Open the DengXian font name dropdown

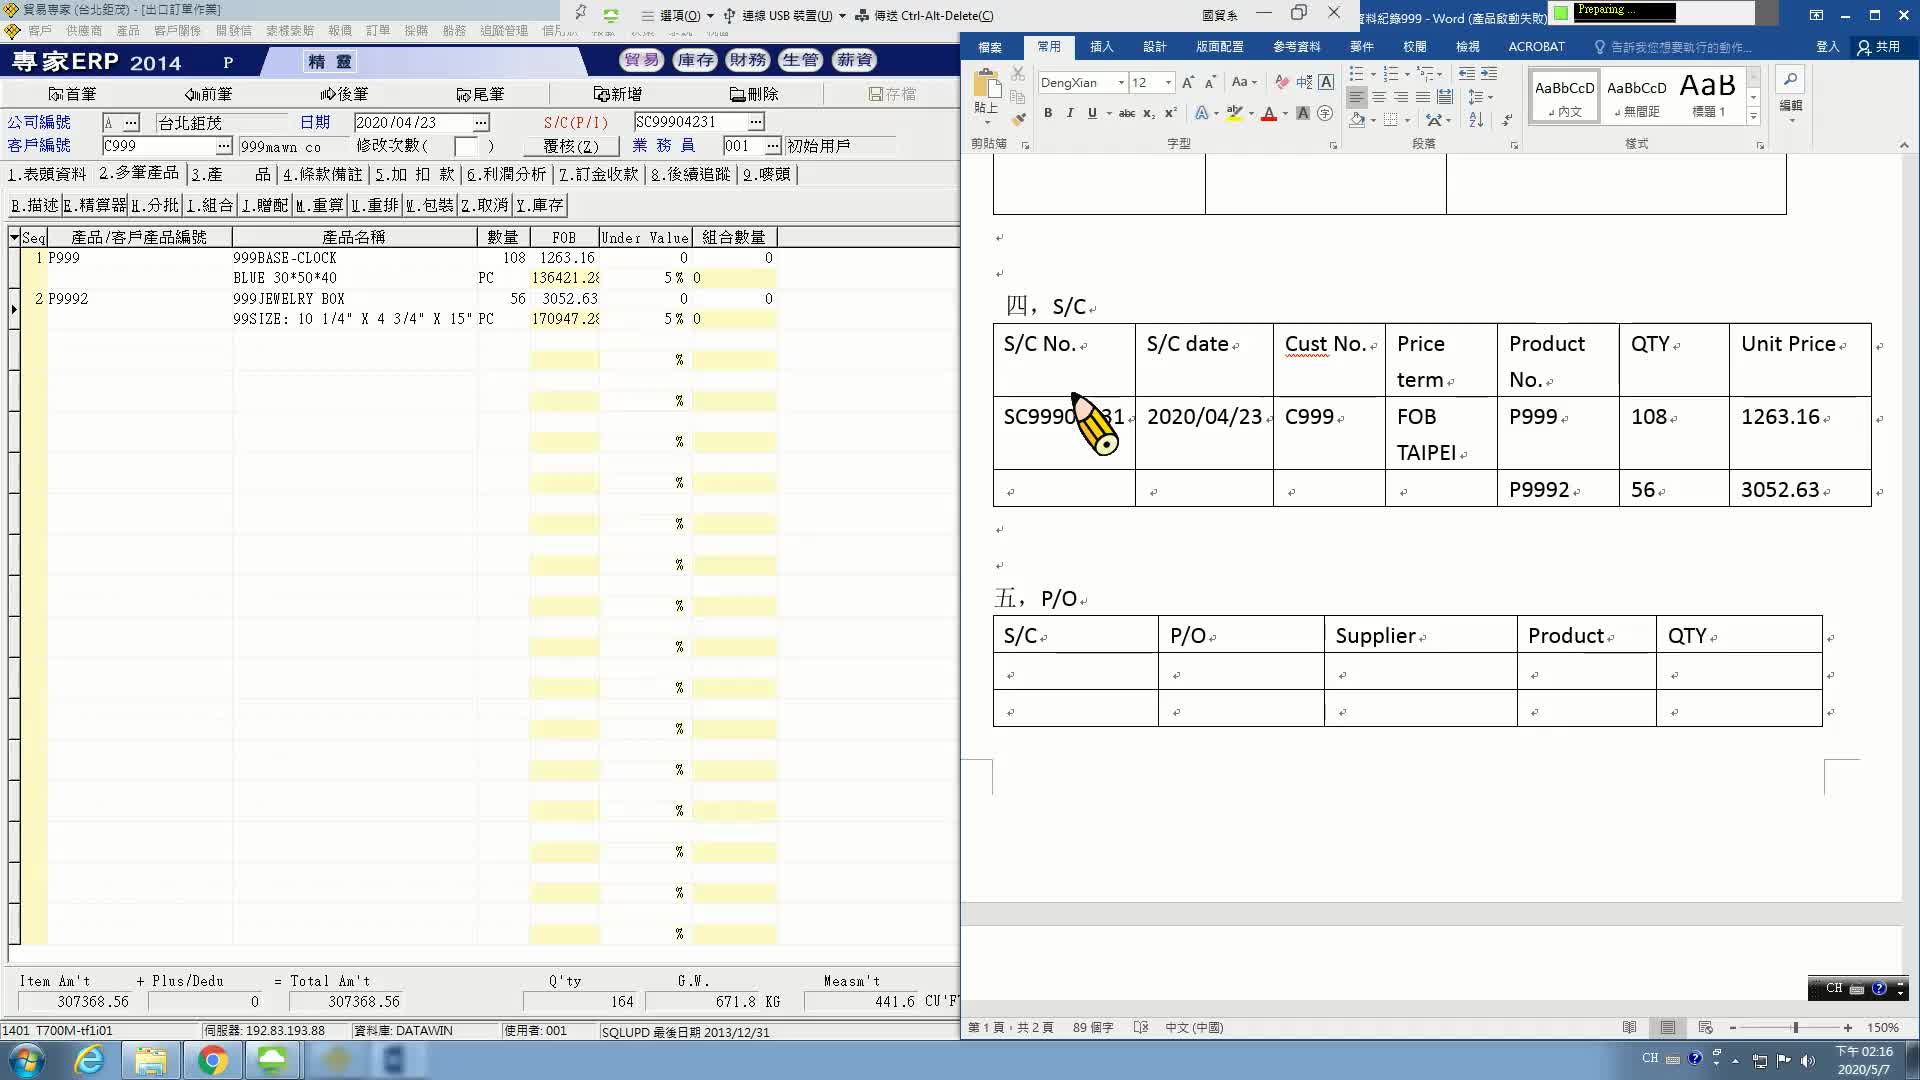coord(1121,82)
